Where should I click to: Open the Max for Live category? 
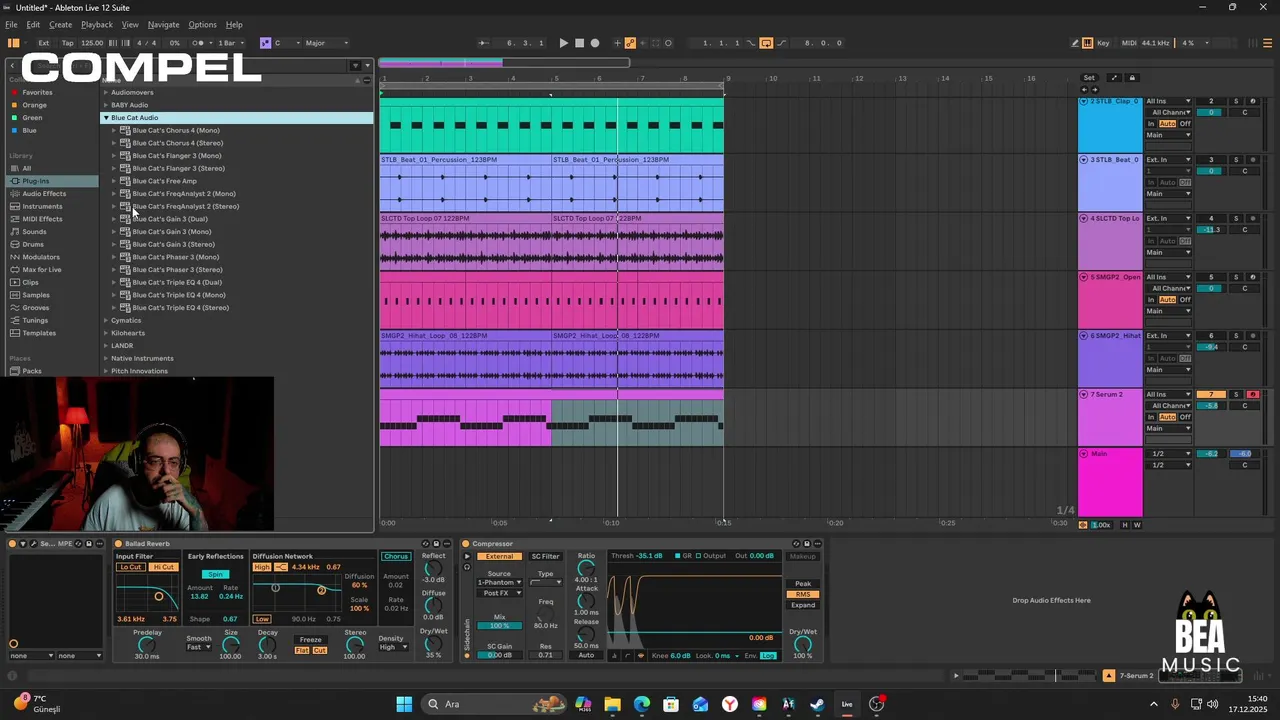point(42,270)
